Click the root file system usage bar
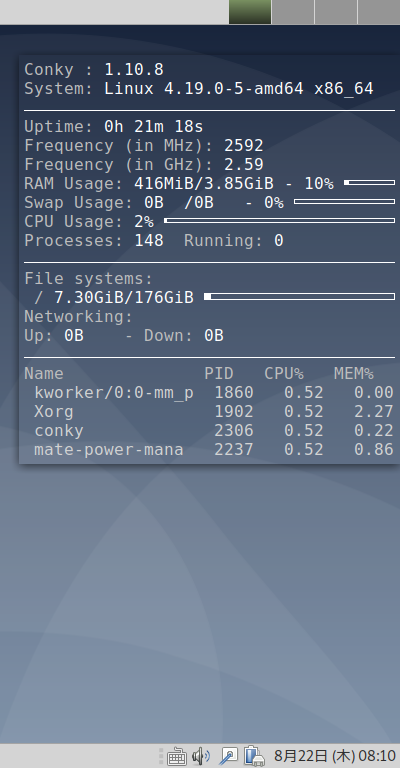Image resolution: width=400 pixels, height=768 pixels. pos(299,296)
